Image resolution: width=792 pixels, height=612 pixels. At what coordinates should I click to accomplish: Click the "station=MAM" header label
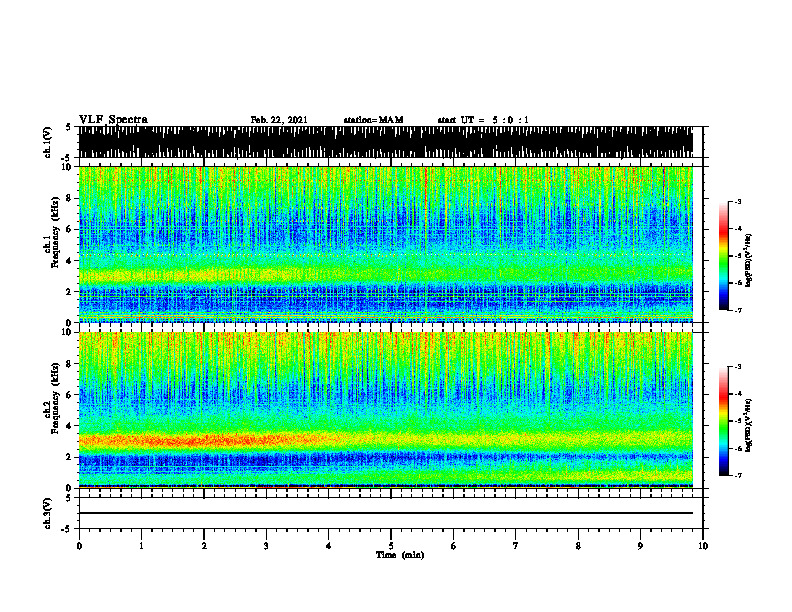point(373,120)
